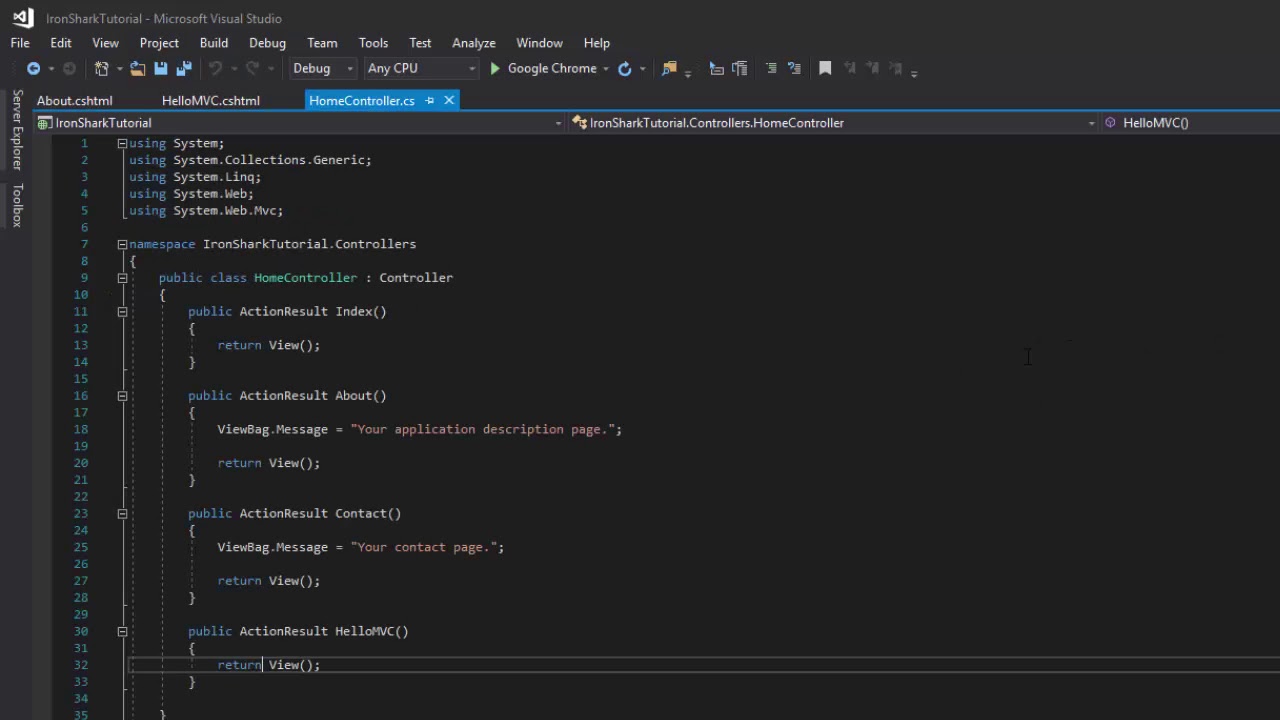Collapse the HomeController class block
This screenshot has height=720, width=1280.
pos(122,278)
